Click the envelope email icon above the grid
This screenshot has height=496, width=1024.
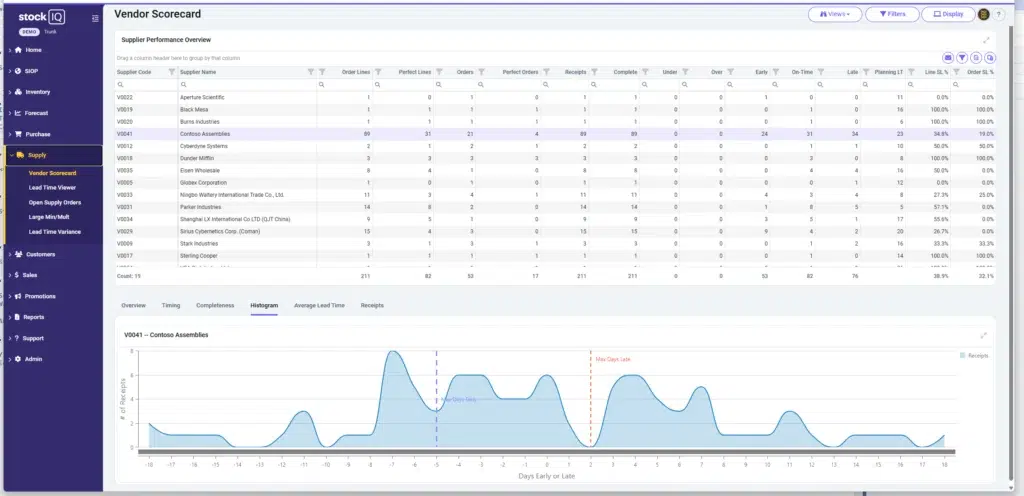pyautogui.click(x=948, y=57)
